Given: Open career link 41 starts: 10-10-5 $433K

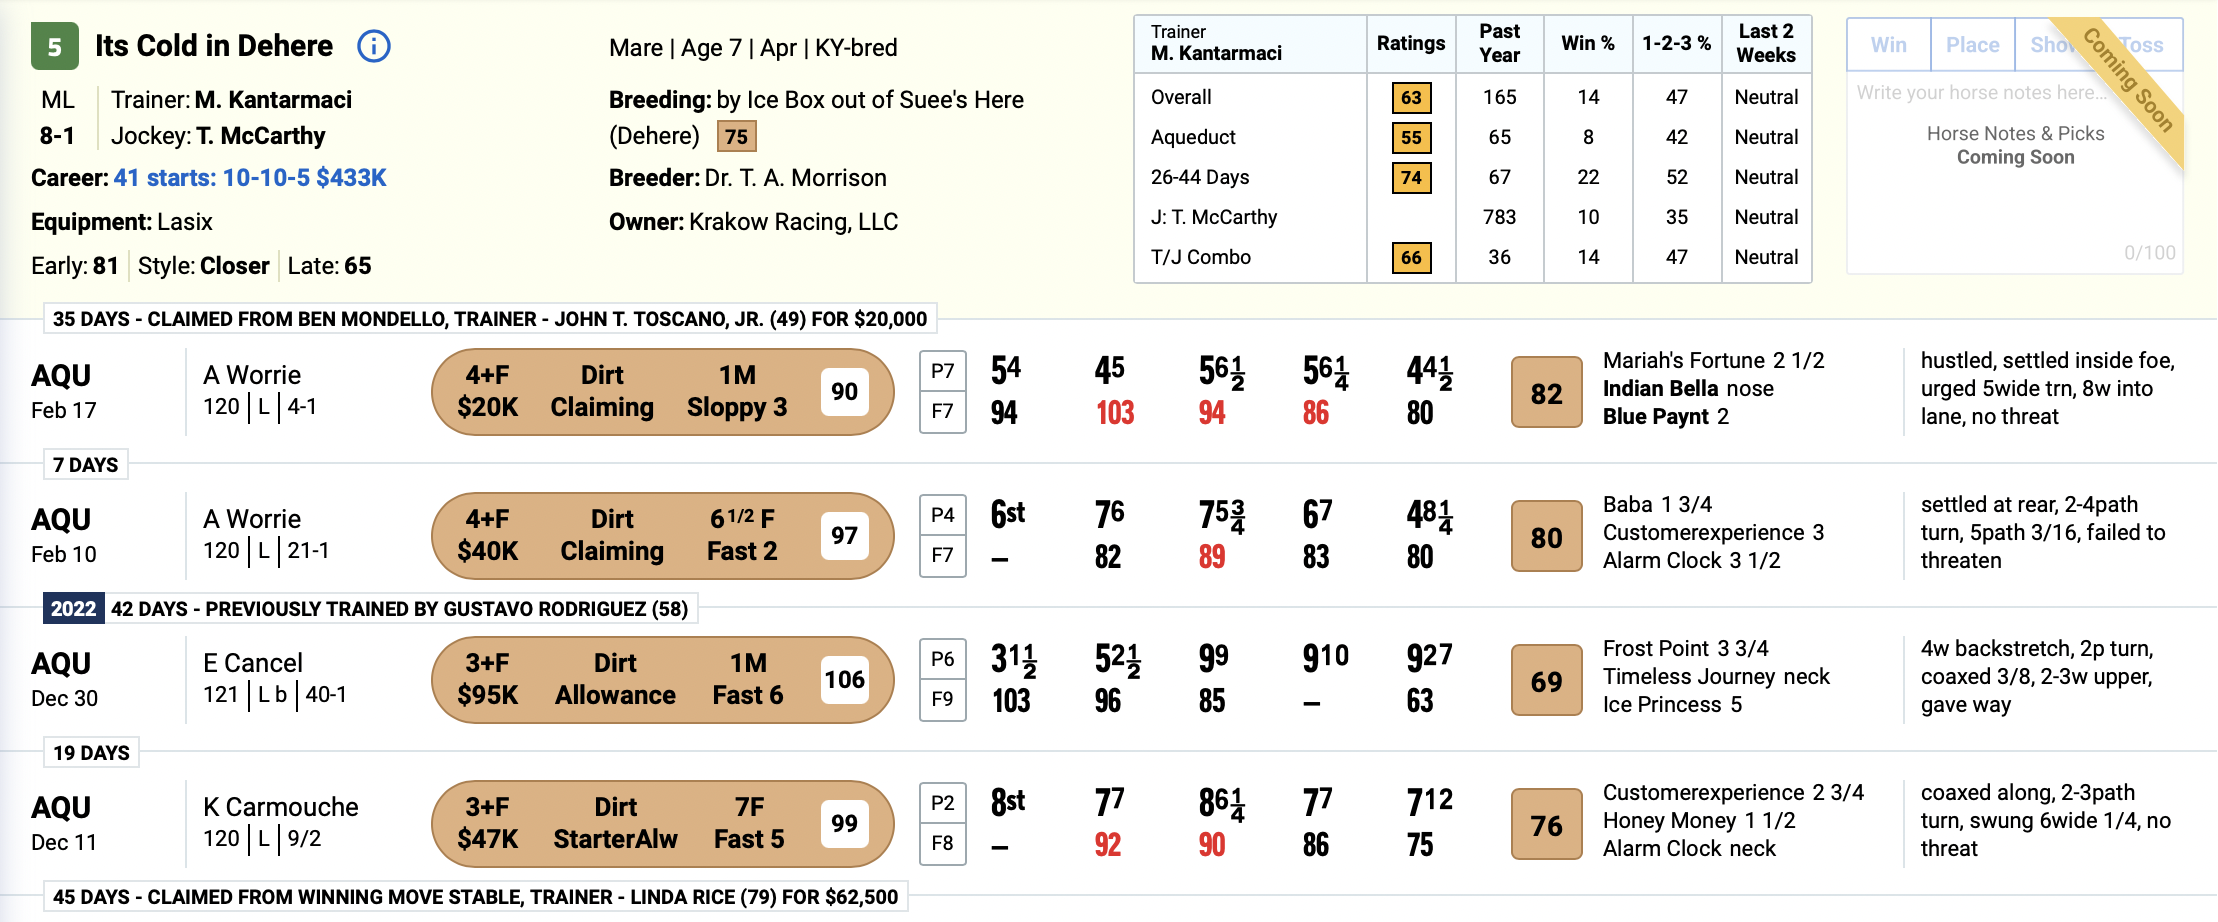Looking at the screenshot, I should pos(250,178).
